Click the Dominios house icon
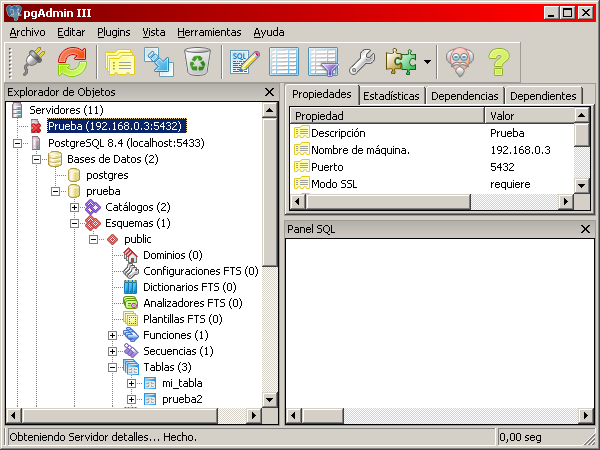Viewport: 600px width, 450px height. pos(130,255)
